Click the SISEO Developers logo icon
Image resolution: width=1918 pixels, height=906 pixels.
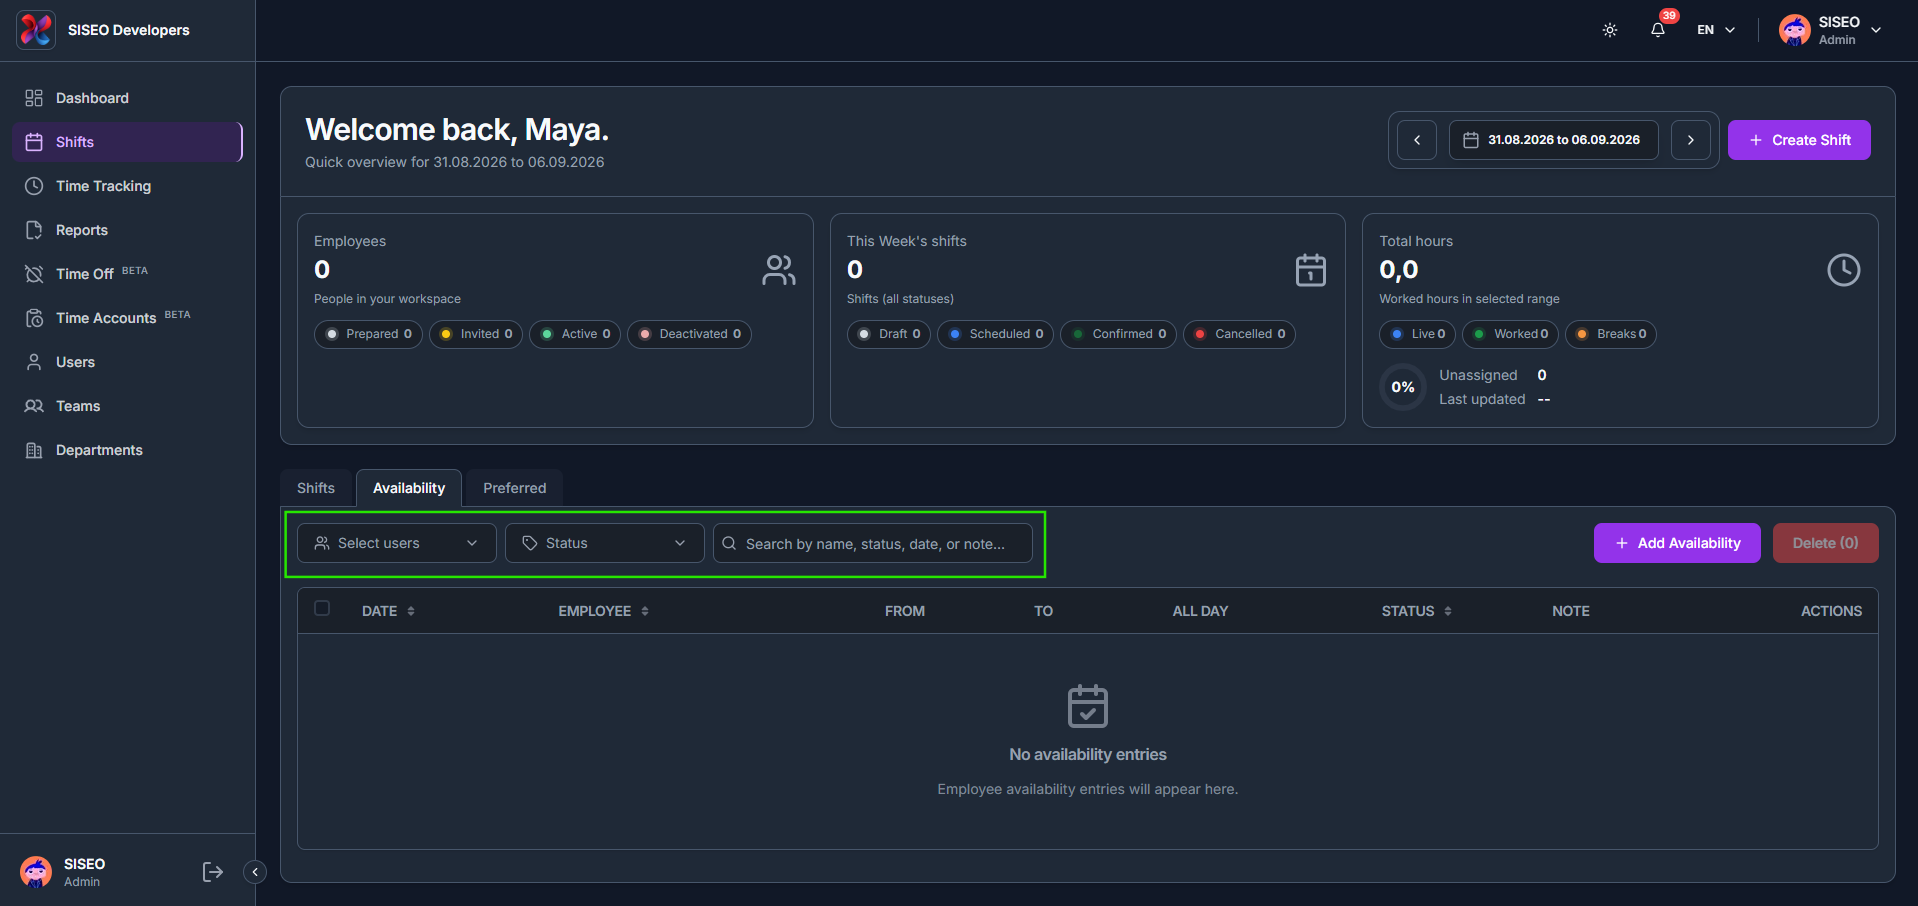[36, 30]
